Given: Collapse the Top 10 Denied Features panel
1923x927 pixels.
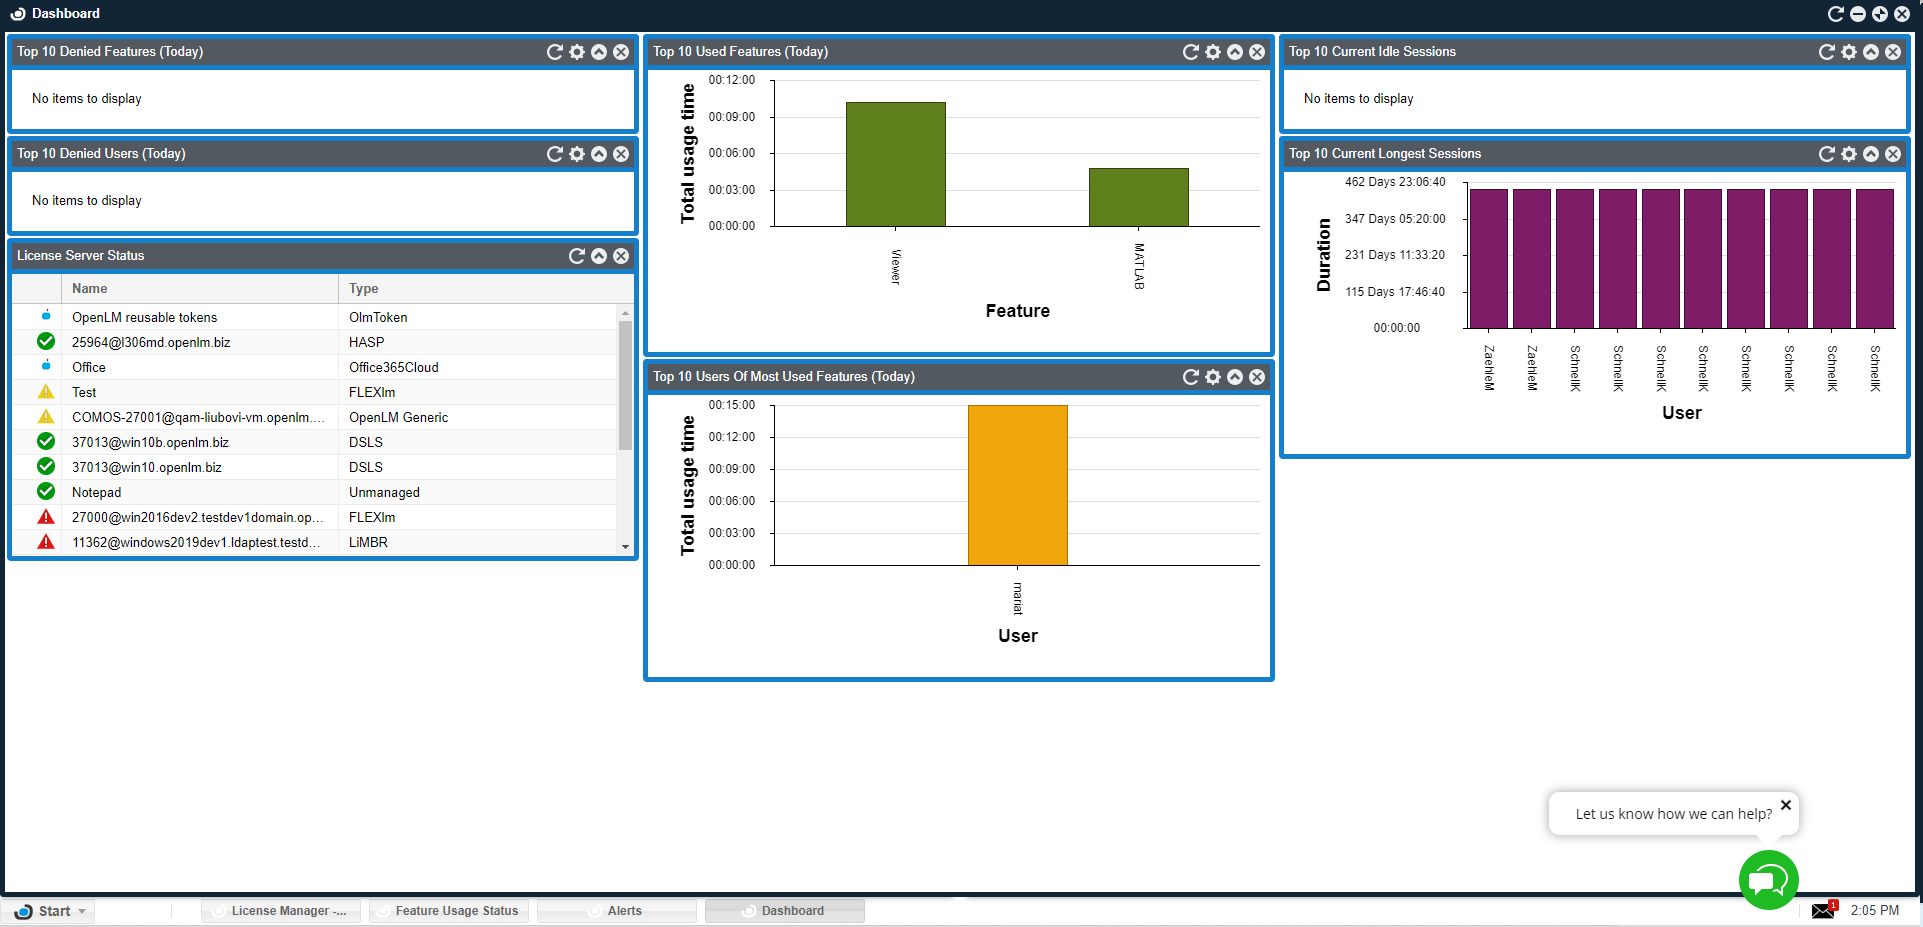Looking at the screenshot, I should [x=598, y=52].
